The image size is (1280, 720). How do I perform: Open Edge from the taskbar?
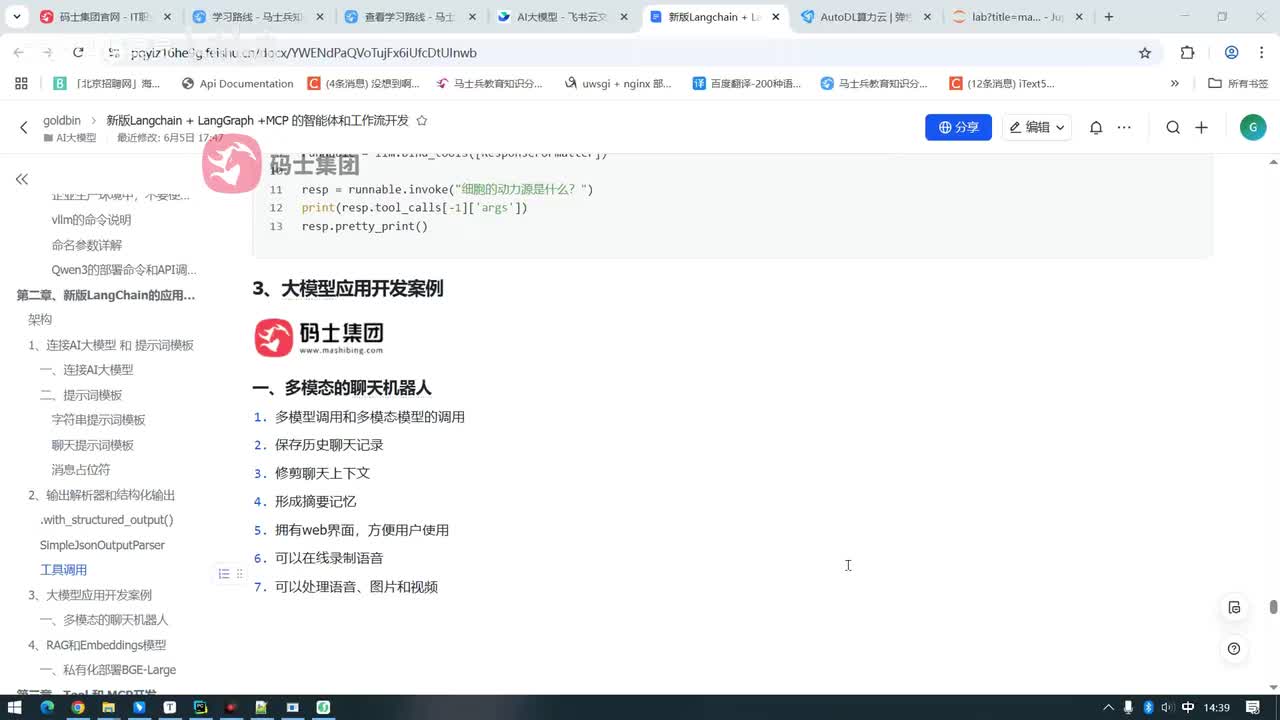(46, 707)
